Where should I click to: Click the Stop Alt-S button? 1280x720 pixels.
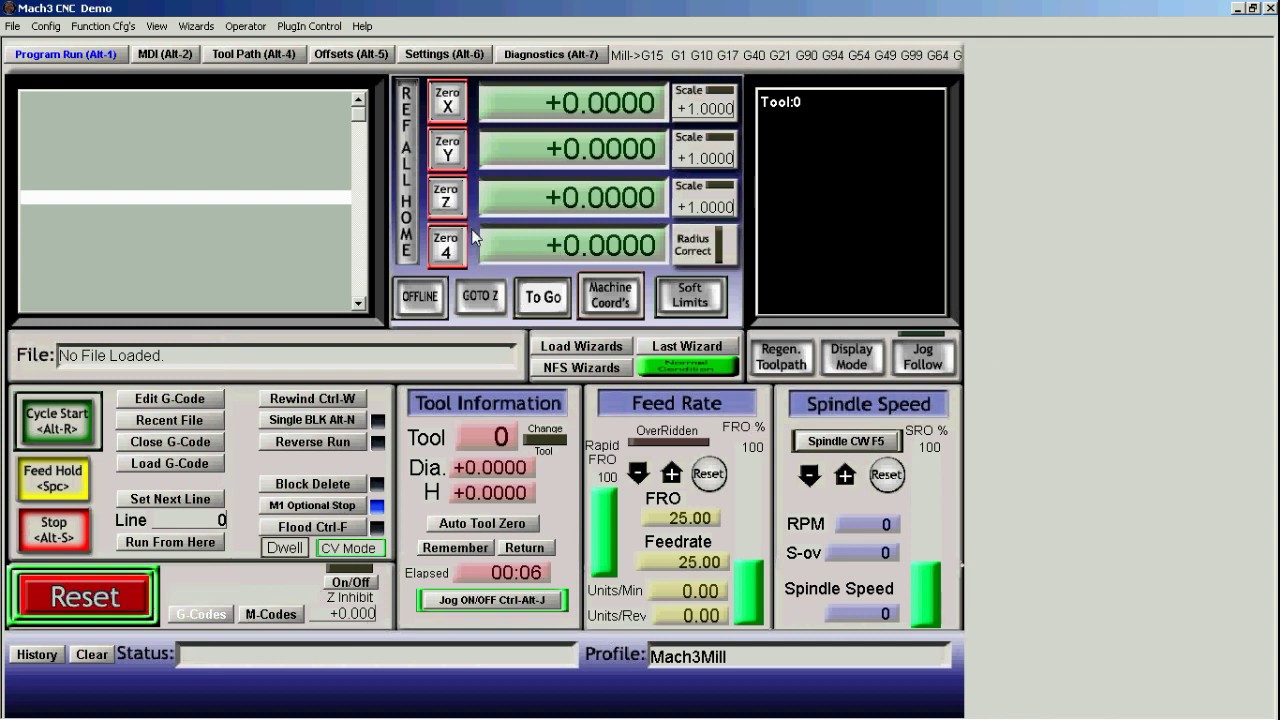click(53, 530)
